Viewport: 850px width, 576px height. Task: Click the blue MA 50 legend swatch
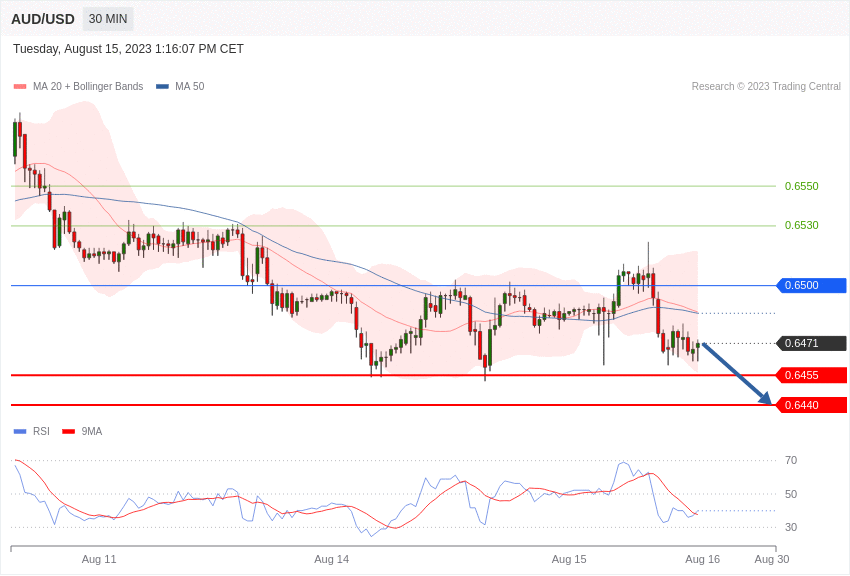162,86
